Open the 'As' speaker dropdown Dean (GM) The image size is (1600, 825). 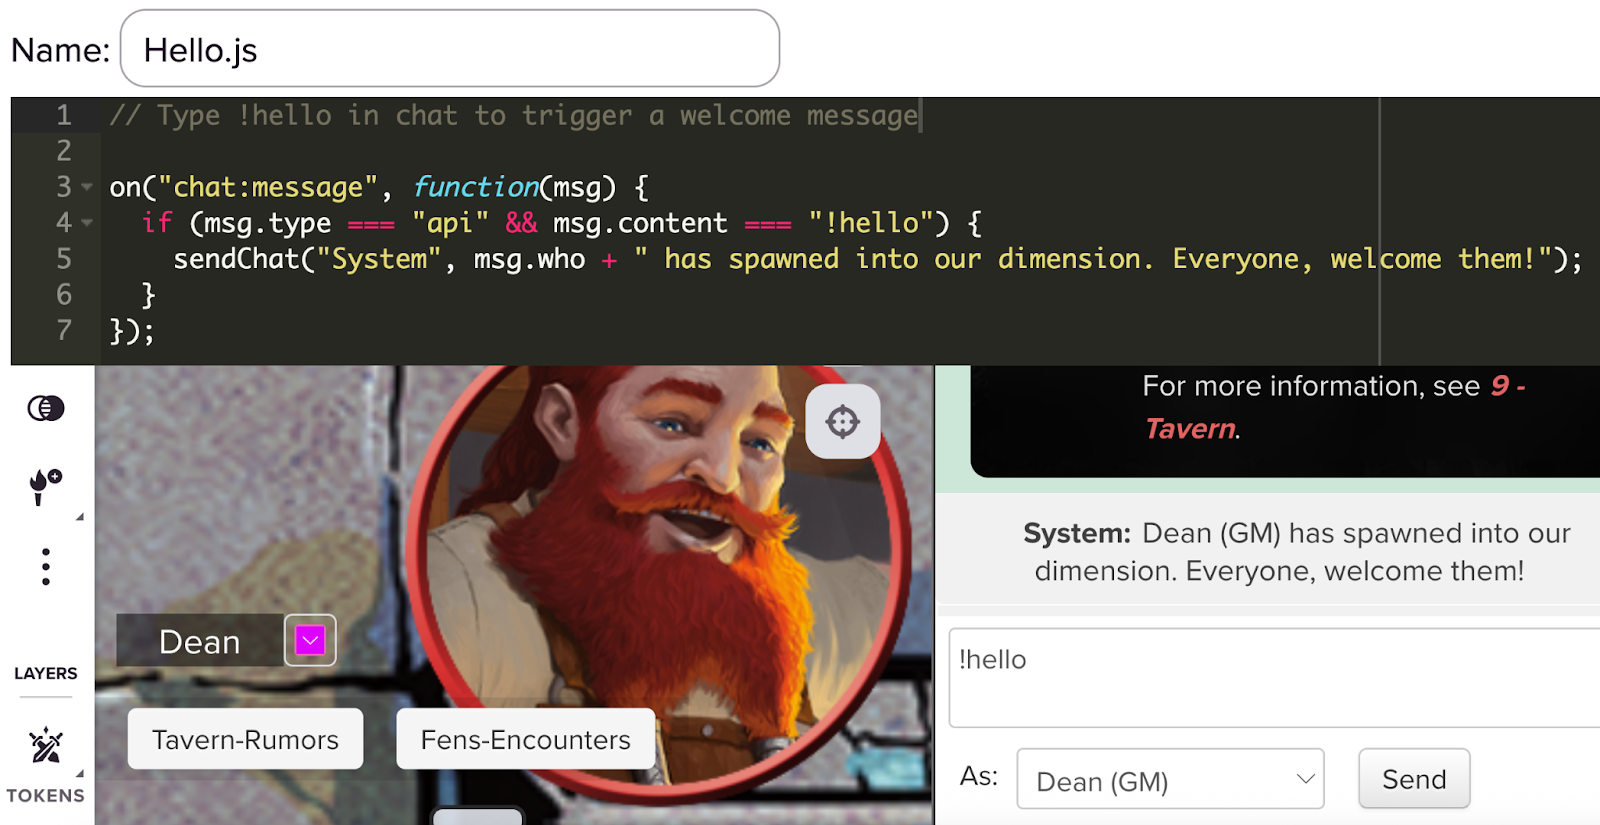[1170, 779]
